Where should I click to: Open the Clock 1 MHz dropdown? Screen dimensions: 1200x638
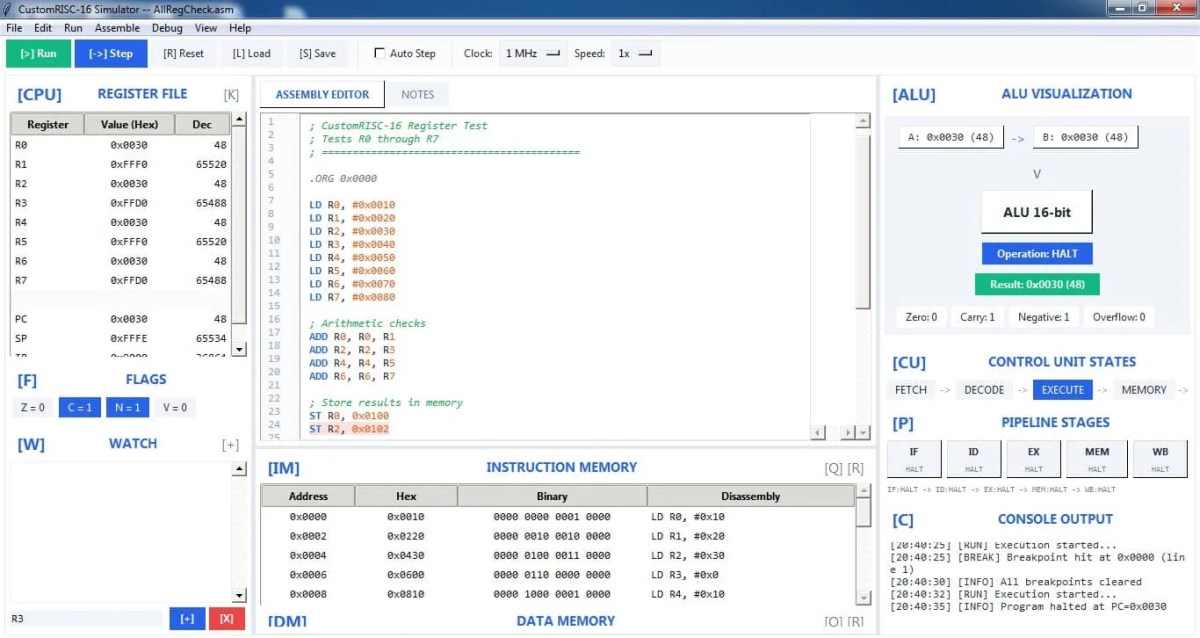pos(533,53)
